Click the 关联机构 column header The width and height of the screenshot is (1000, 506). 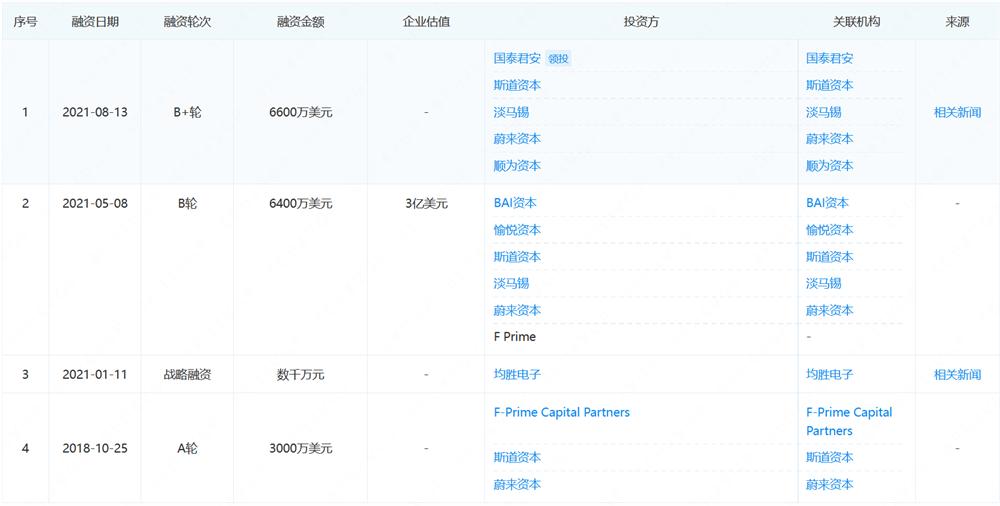coord(857,22)
